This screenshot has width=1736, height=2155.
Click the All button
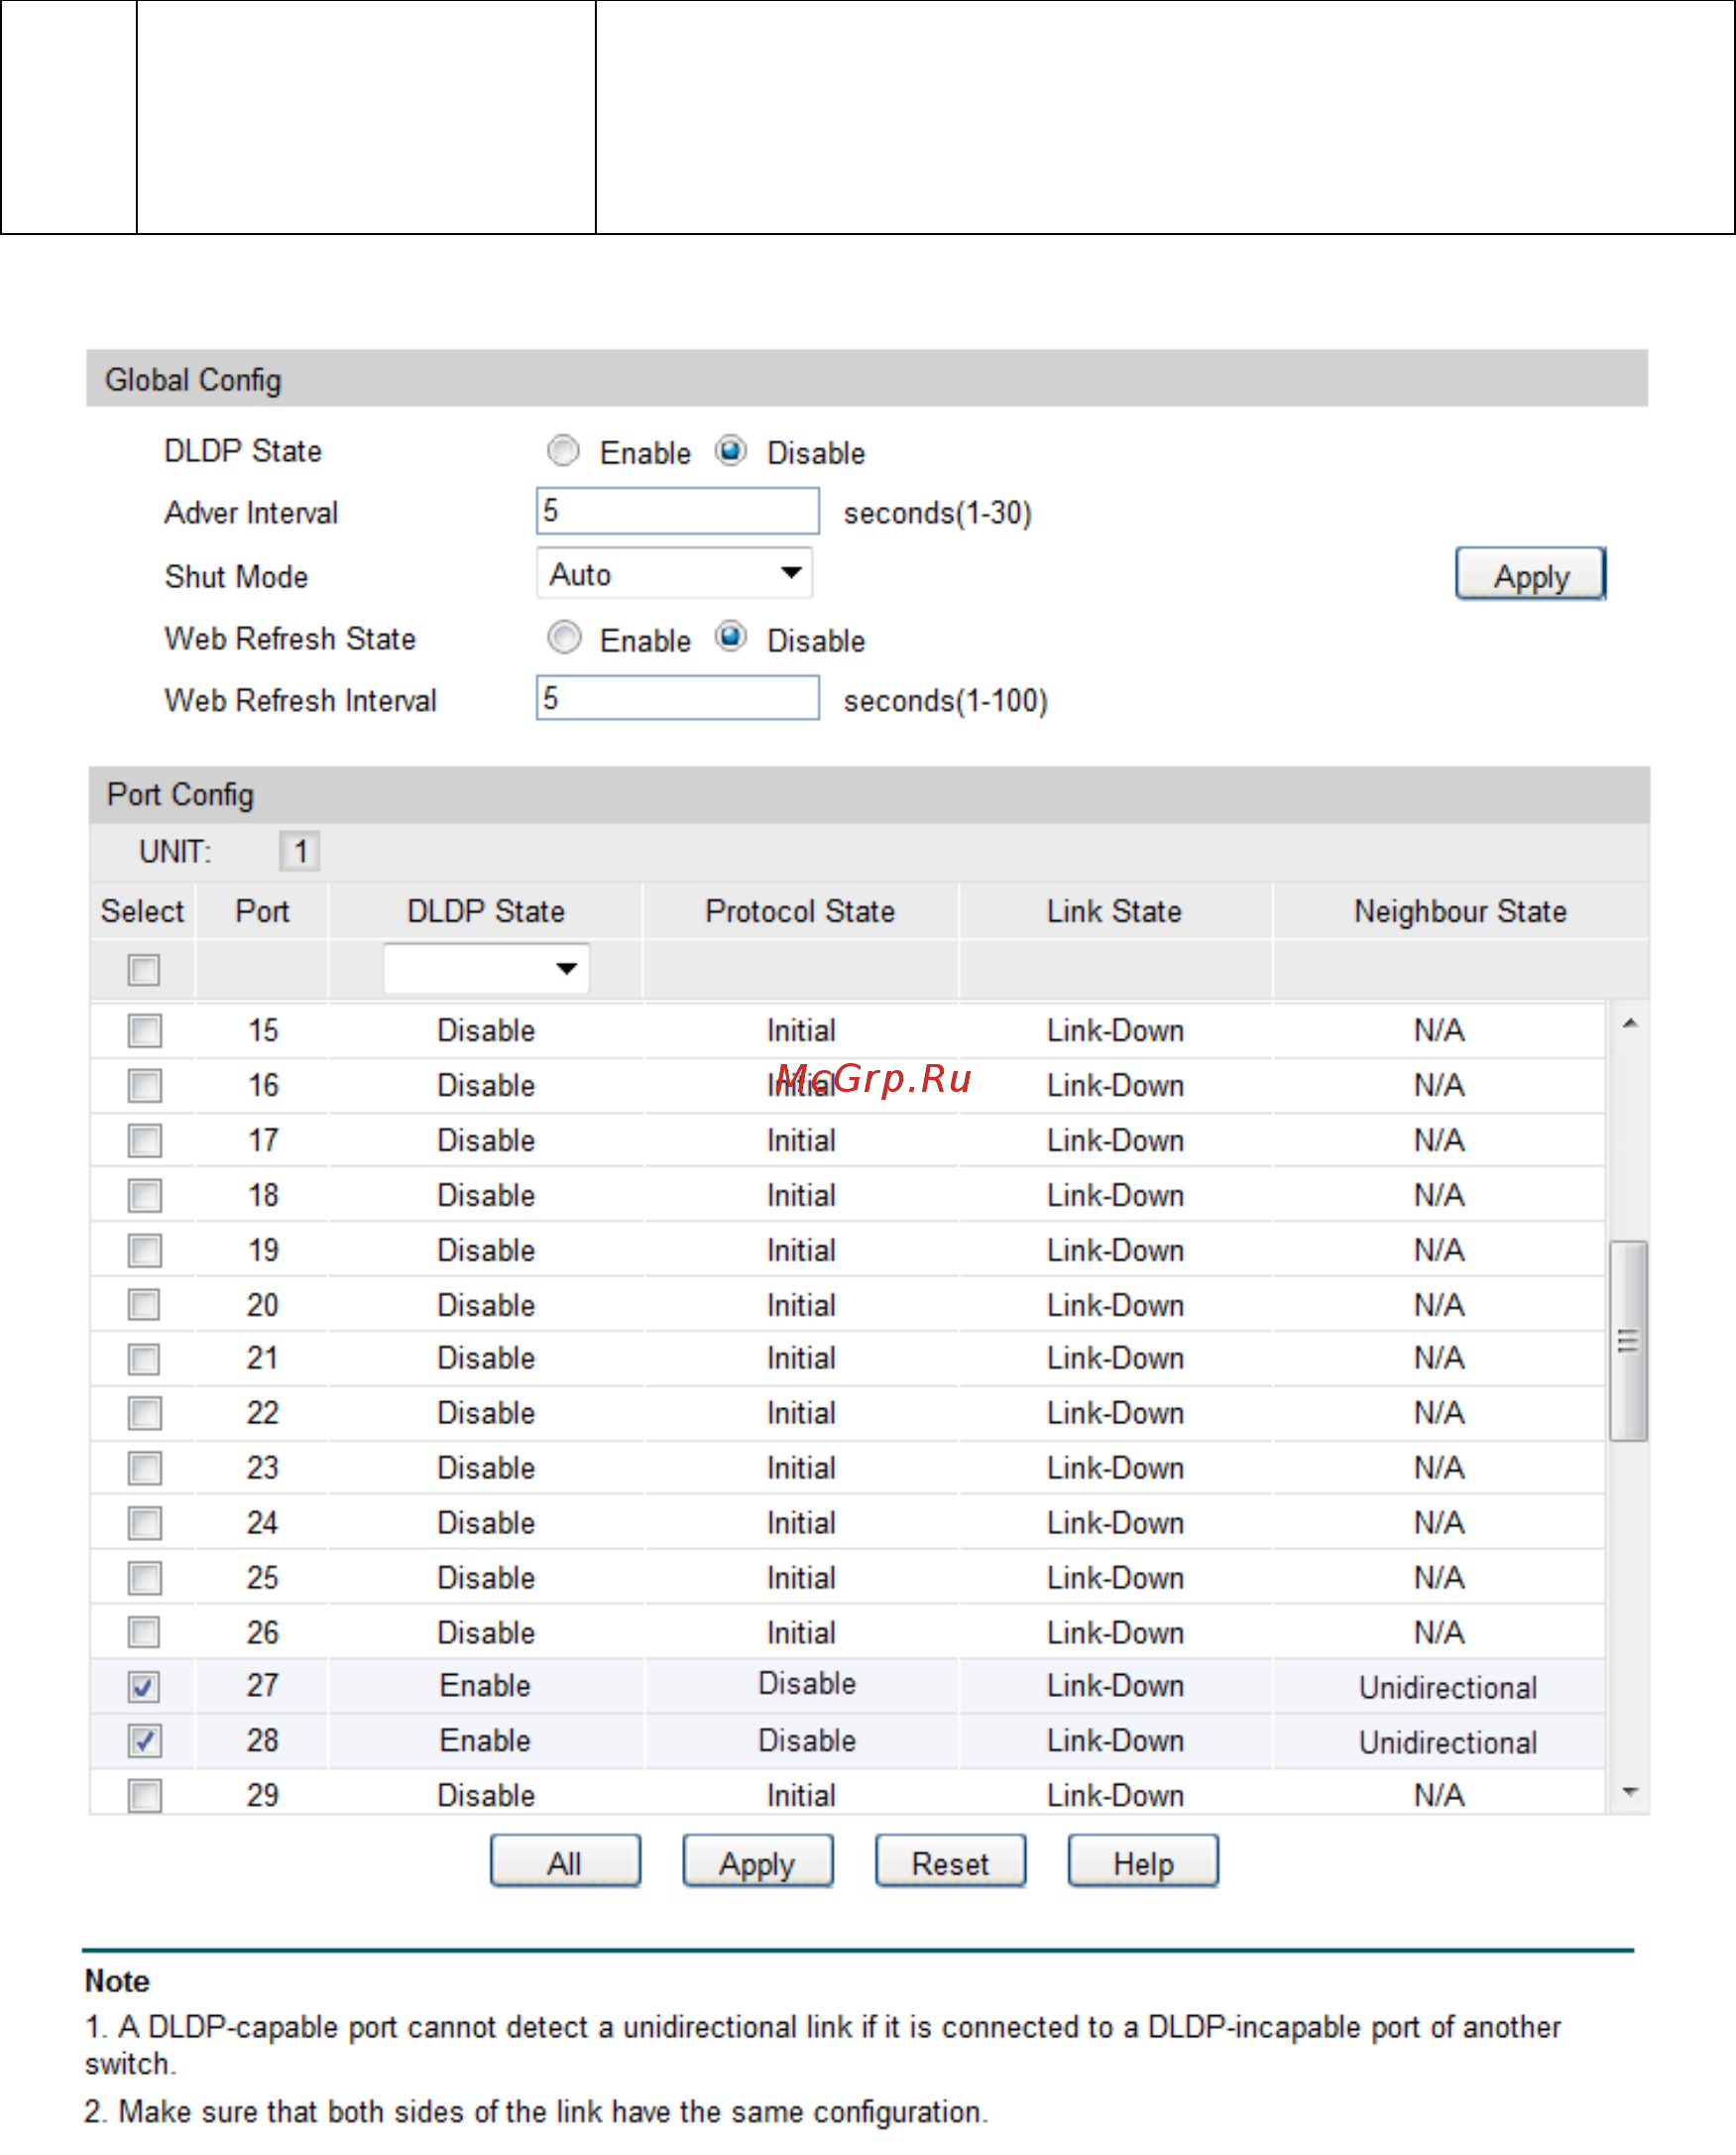pyautogui.click(x=565, y=1862)
